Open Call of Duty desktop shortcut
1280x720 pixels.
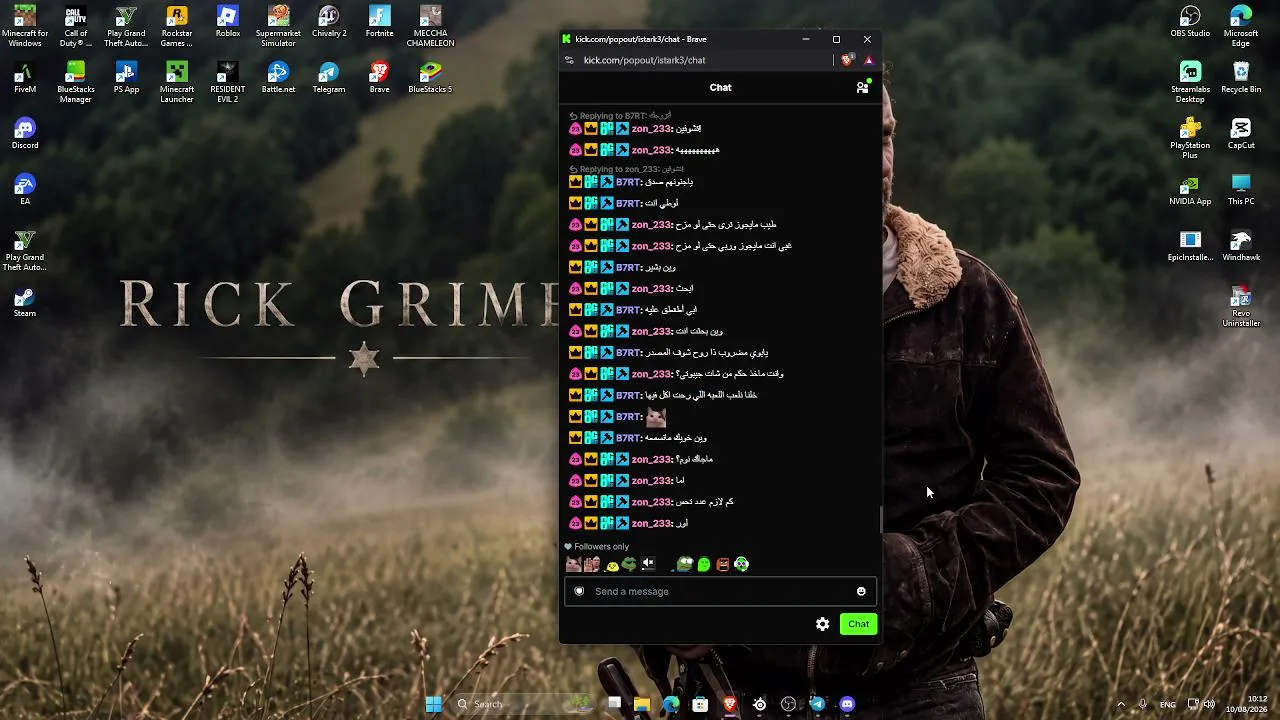(76, 26)
